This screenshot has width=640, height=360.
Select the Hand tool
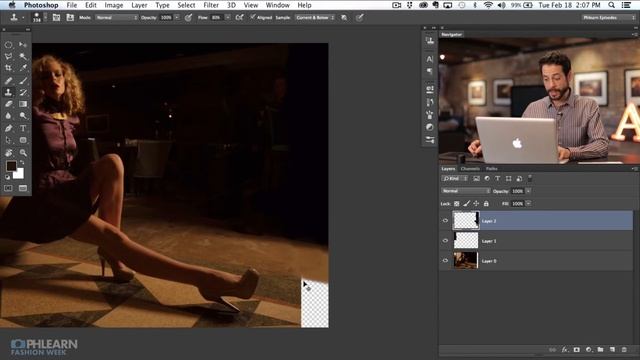9,153
